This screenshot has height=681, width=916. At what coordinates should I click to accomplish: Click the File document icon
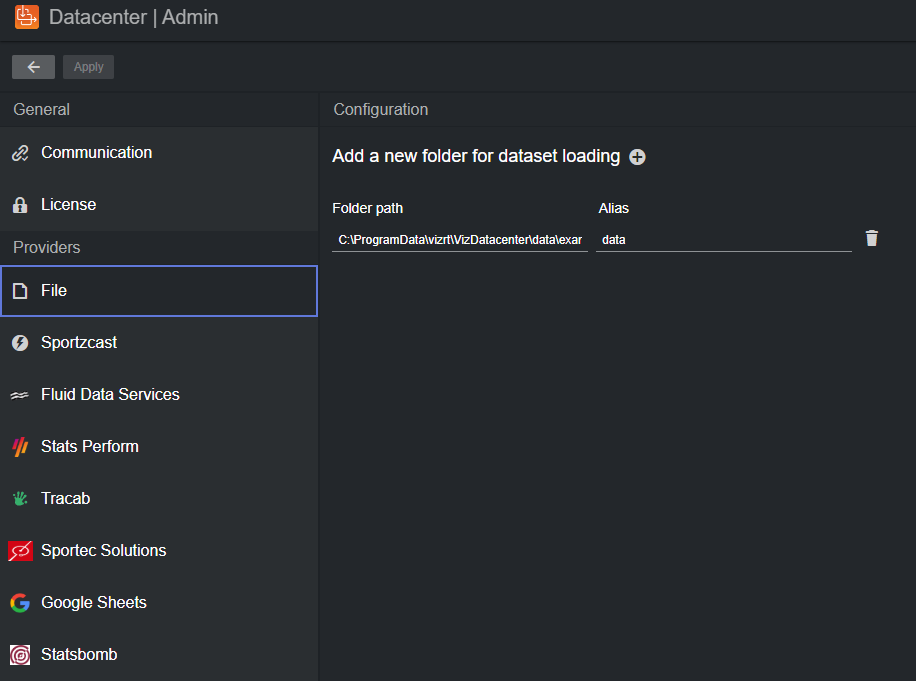20,291
